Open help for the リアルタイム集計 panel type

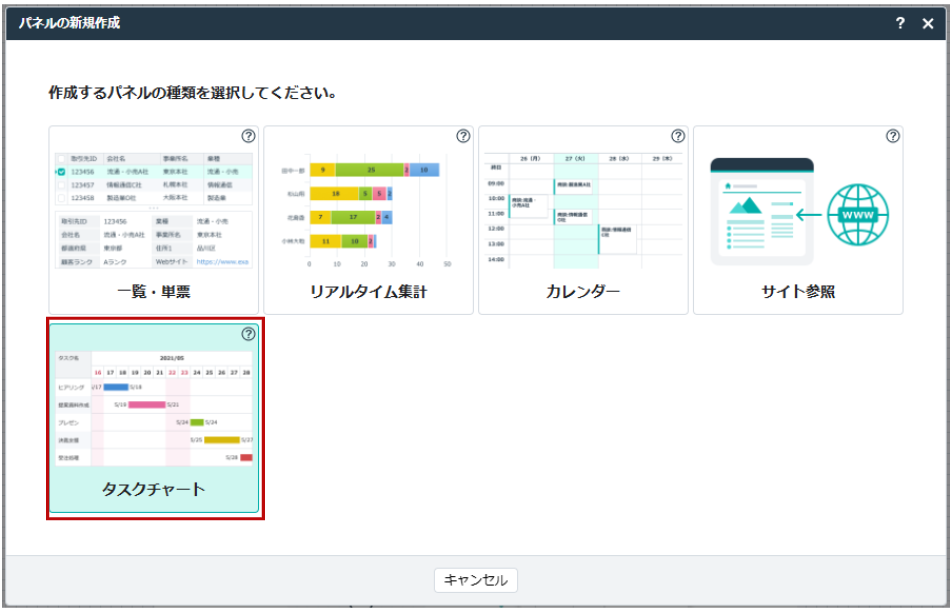[463, 136]
